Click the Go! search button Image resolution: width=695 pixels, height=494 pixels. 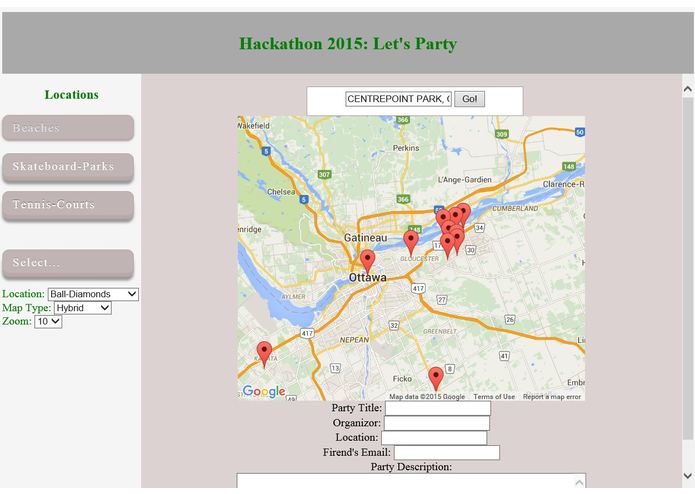coord(469,99)
